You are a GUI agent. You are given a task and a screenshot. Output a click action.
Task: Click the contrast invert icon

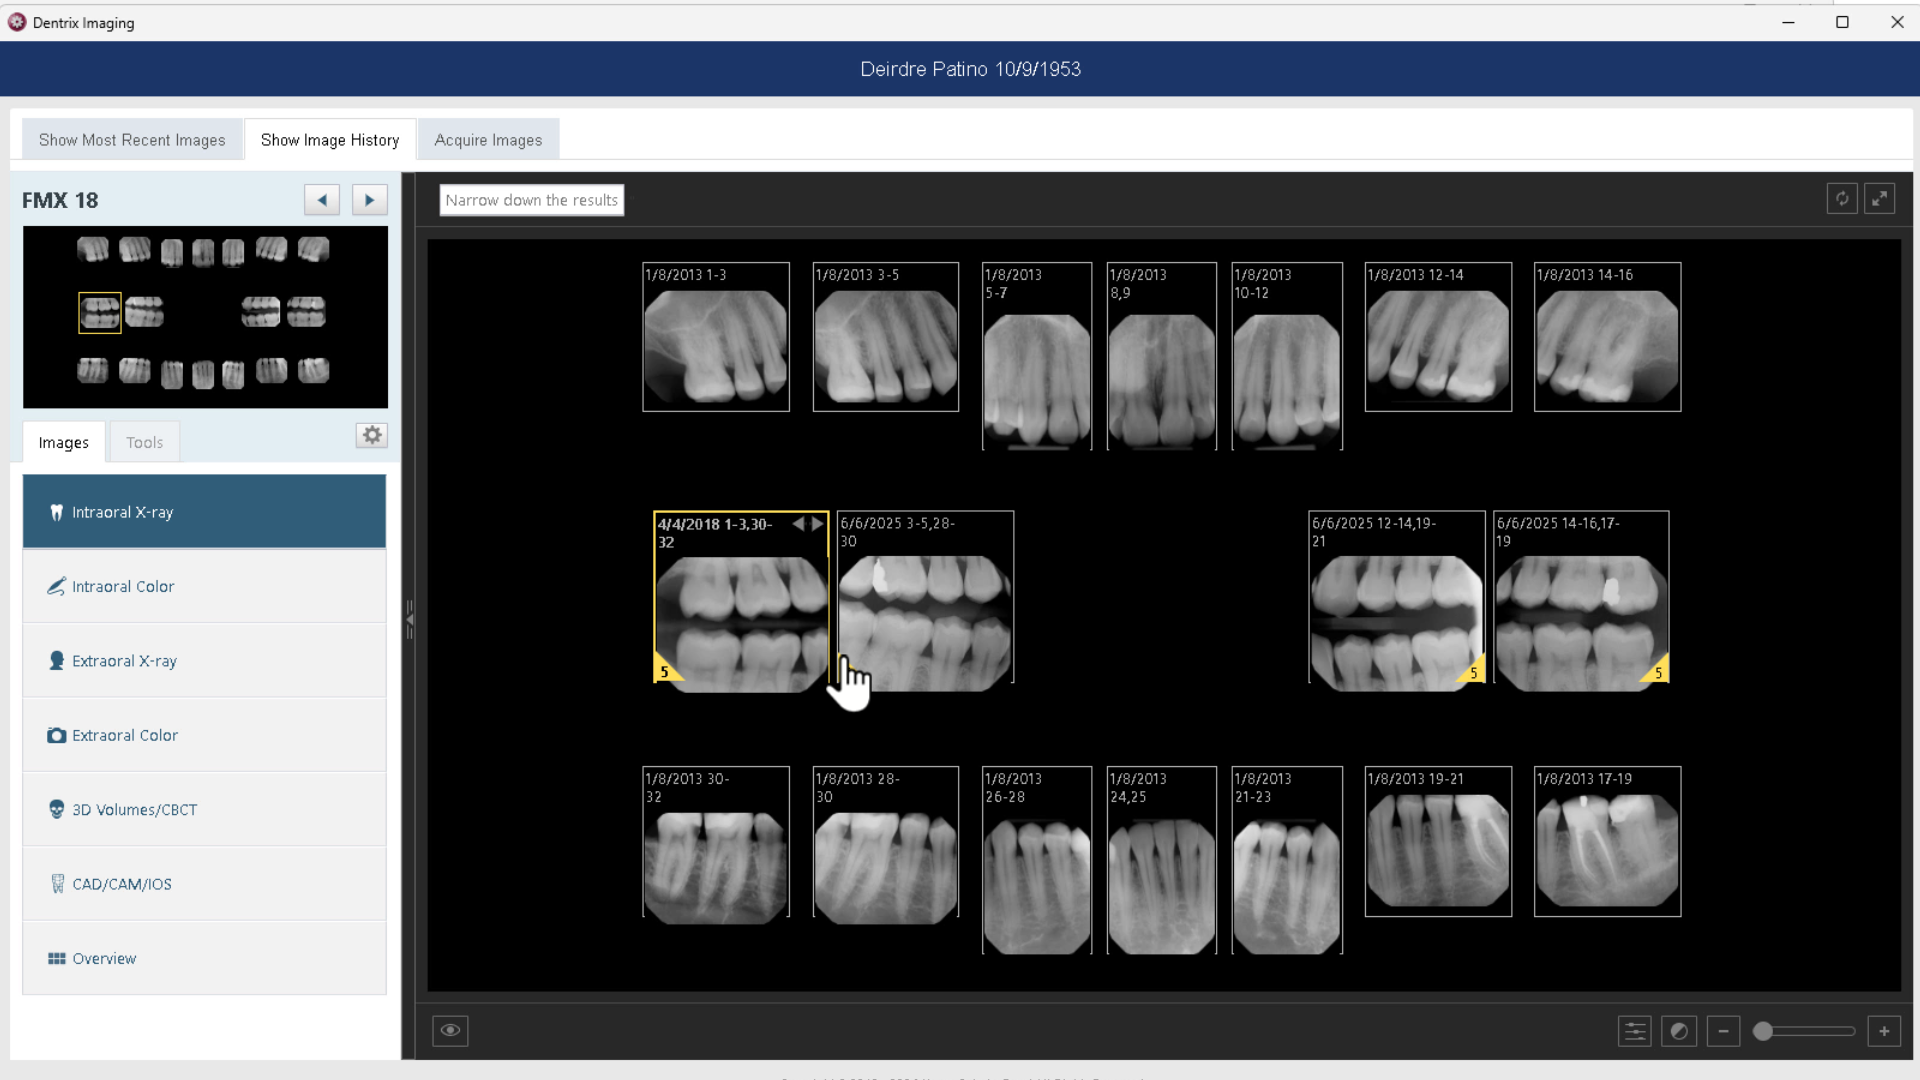(x=1679, y=1031)
